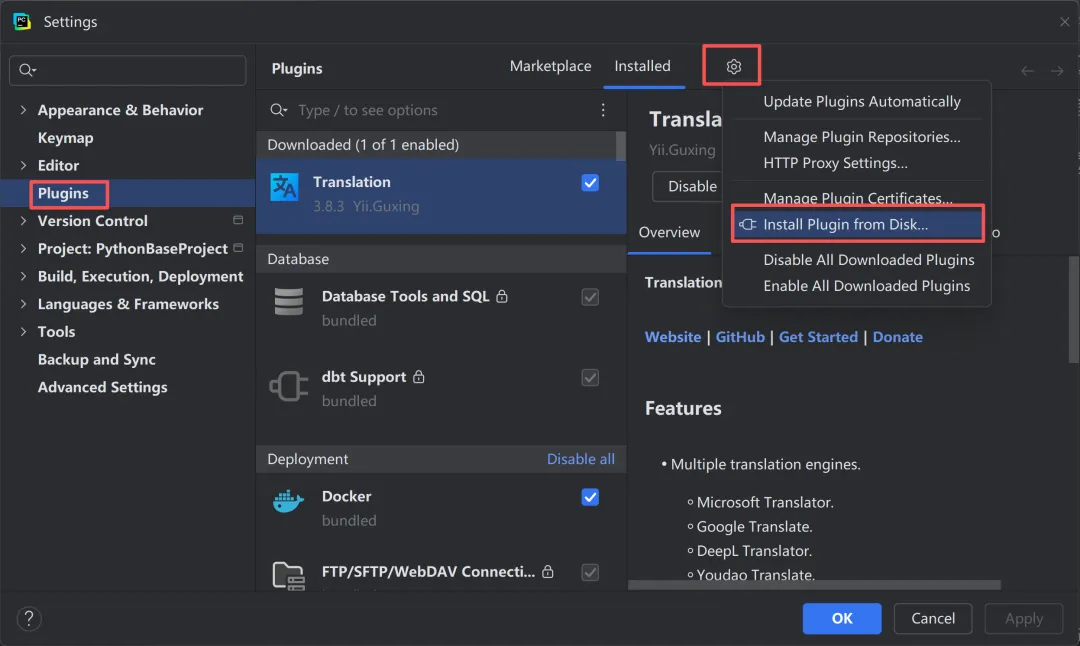Image resolution: width=1080 pixels, height=646 pixels.
Task: Open help with the question mark icon
Action: click(29, 618)
